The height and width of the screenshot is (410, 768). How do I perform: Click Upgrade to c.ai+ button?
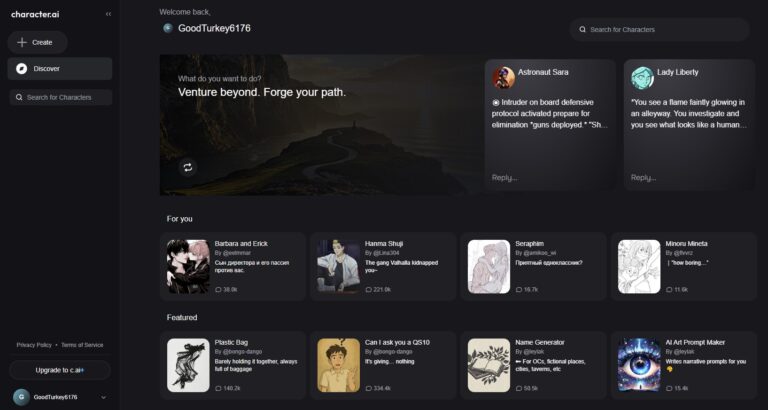(59, 370)
